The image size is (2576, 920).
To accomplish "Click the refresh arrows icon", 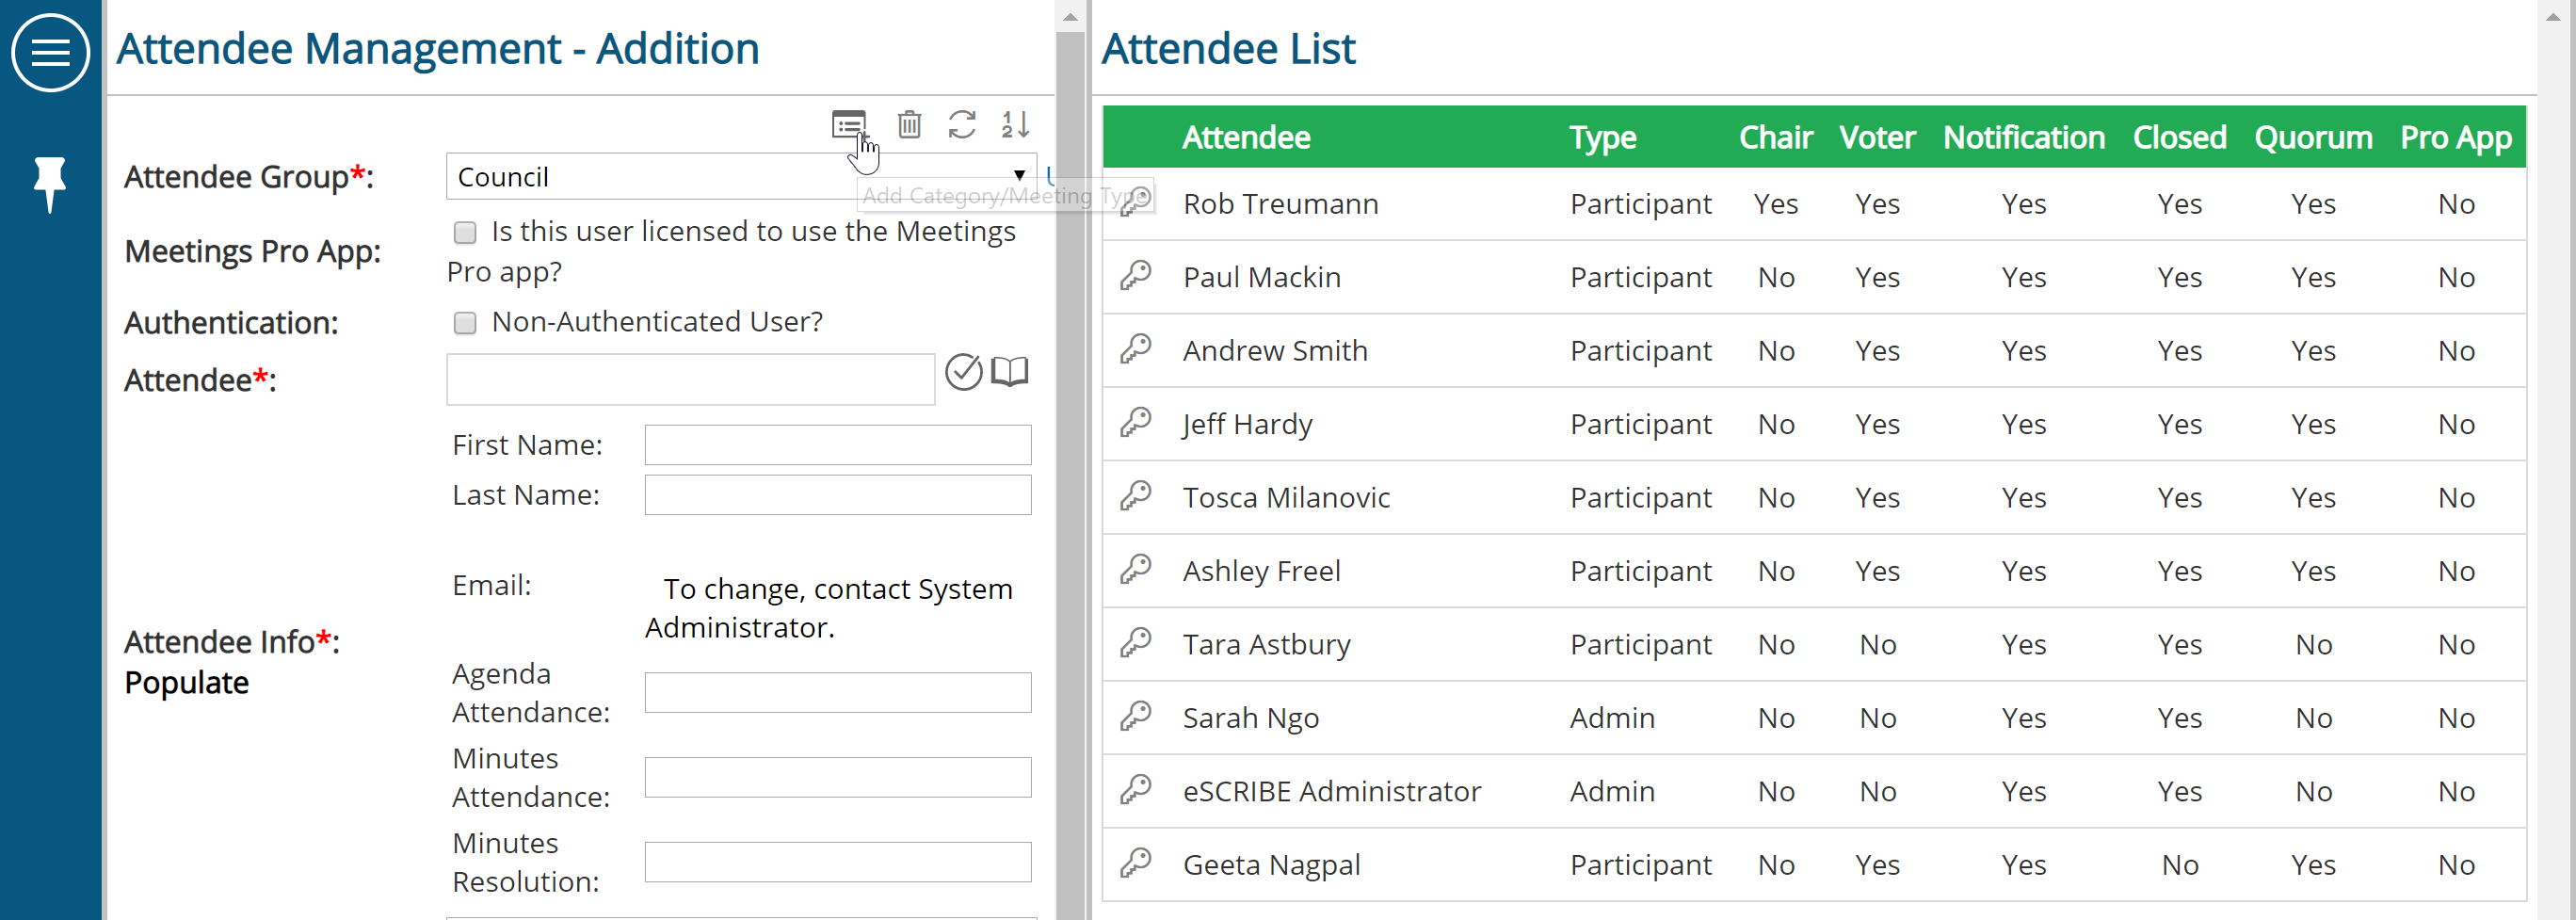I will point(962,125).
